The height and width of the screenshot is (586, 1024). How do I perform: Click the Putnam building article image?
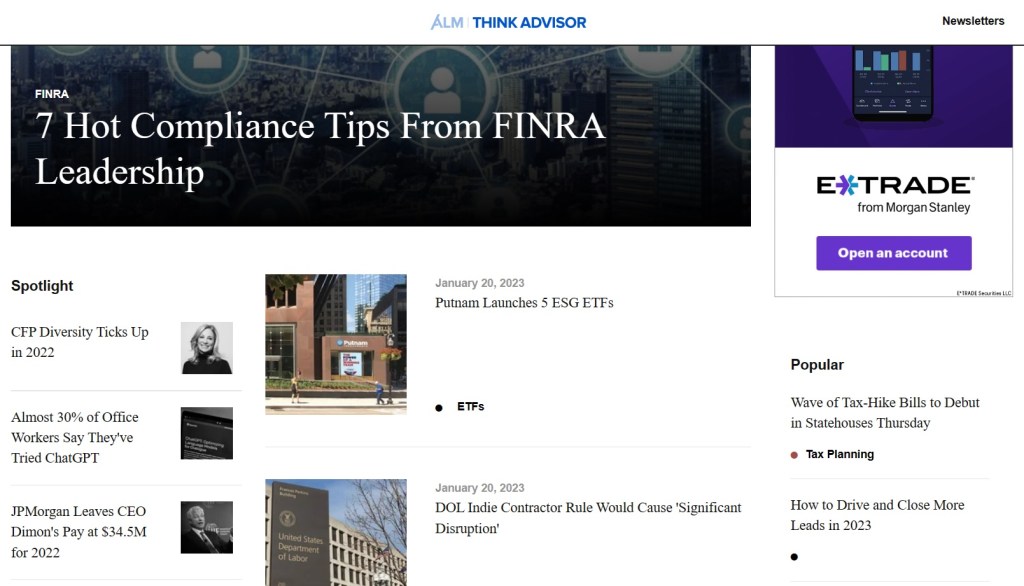tap(336, 344)
